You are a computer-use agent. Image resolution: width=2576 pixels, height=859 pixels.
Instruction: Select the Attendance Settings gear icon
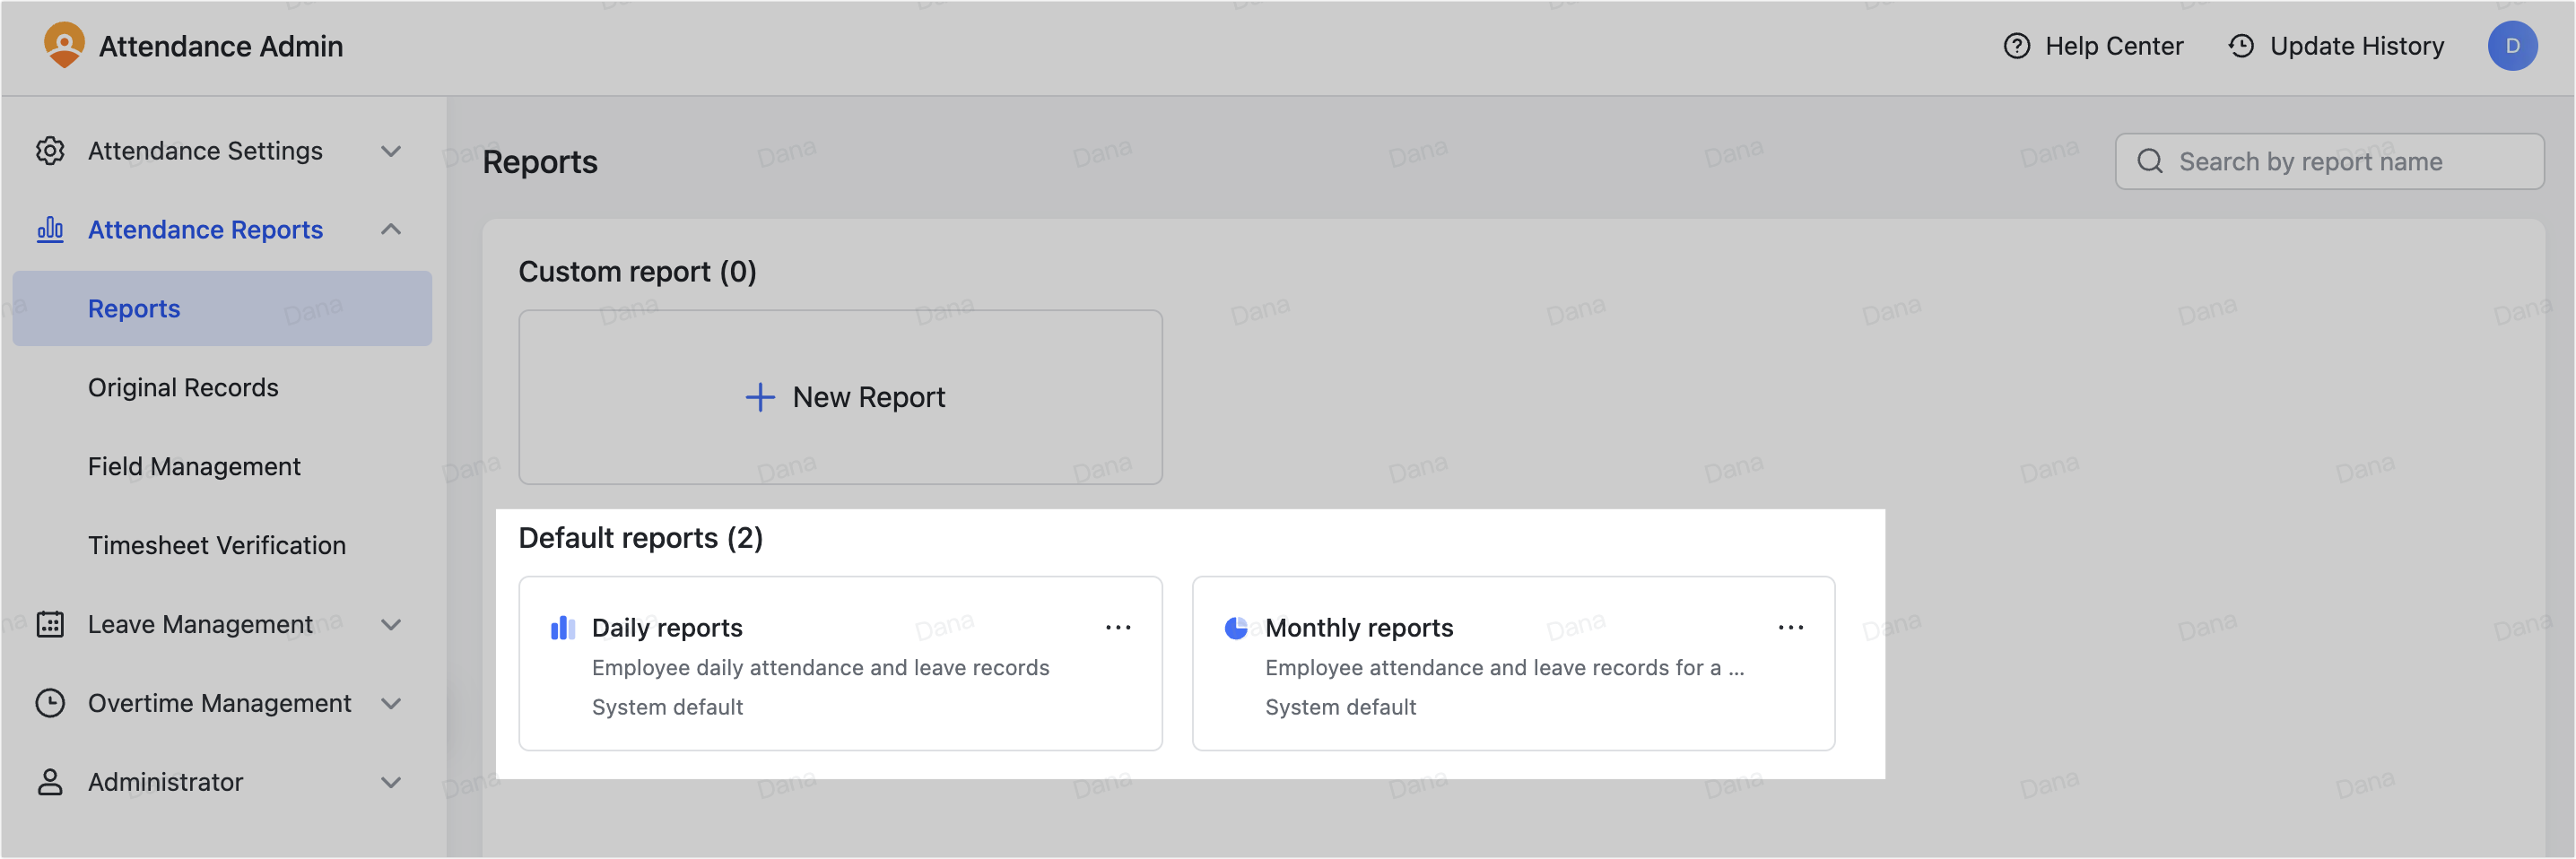[x=51, y=150]
